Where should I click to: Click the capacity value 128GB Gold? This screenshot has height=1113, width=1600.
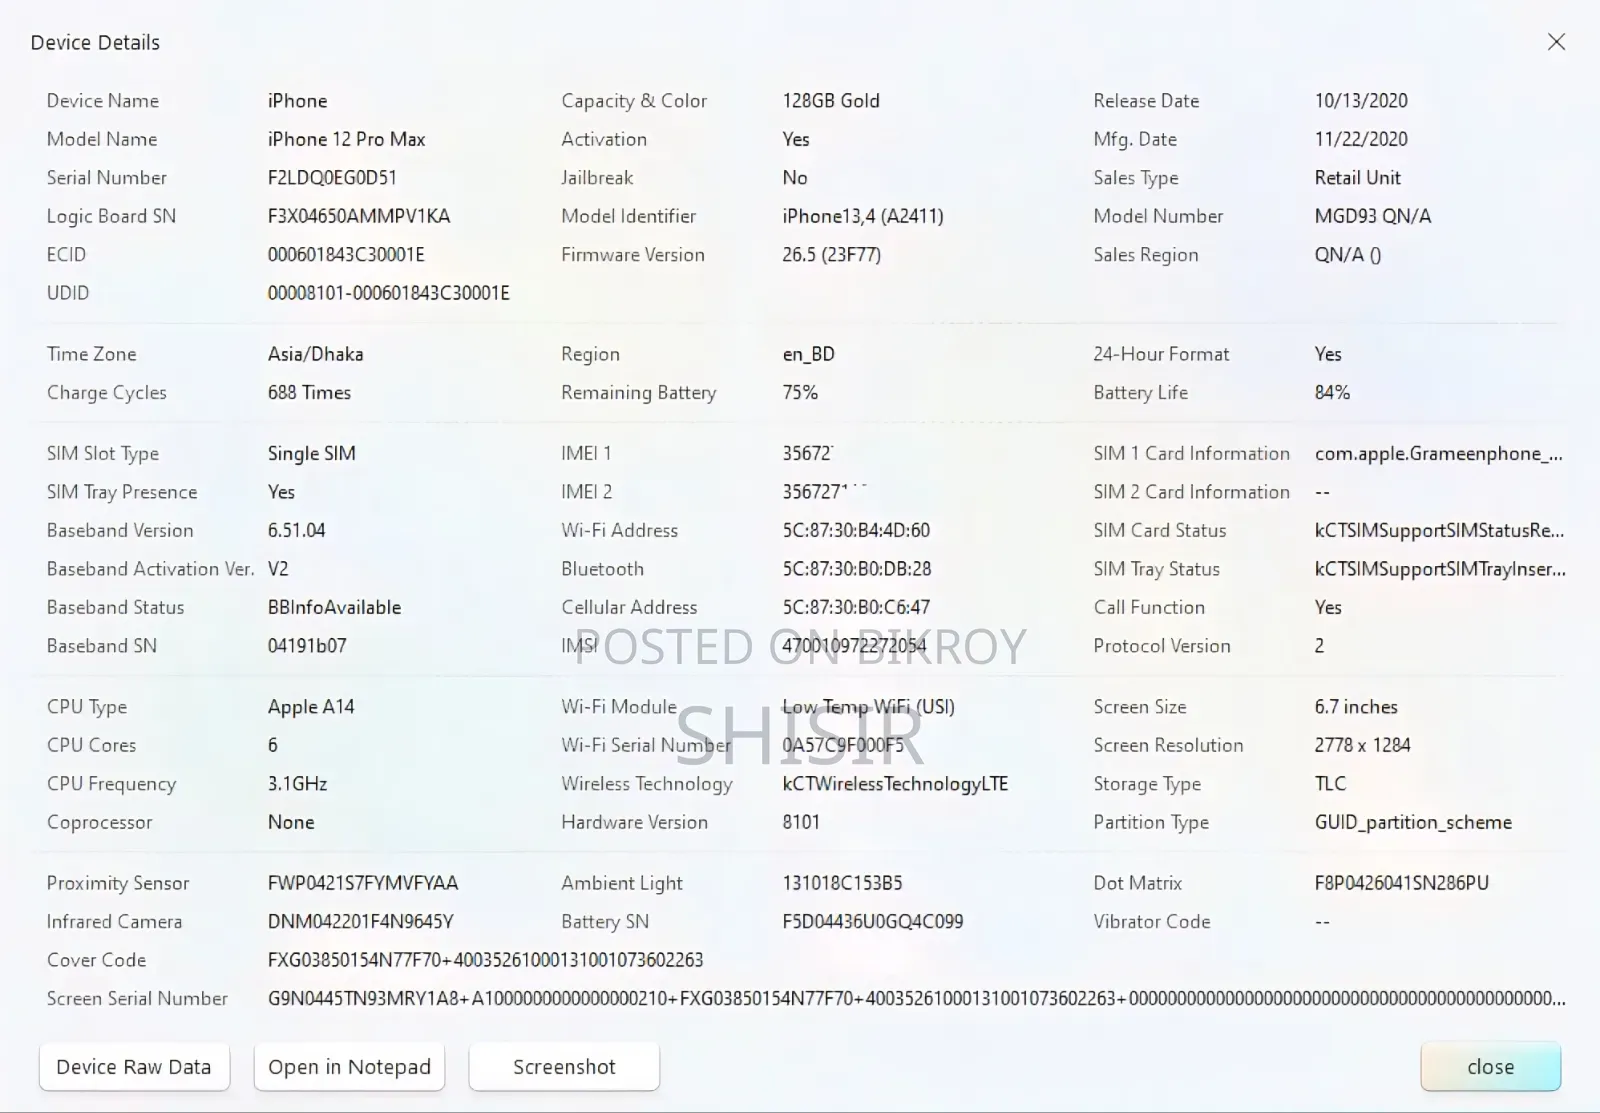[x=831, y=101]
